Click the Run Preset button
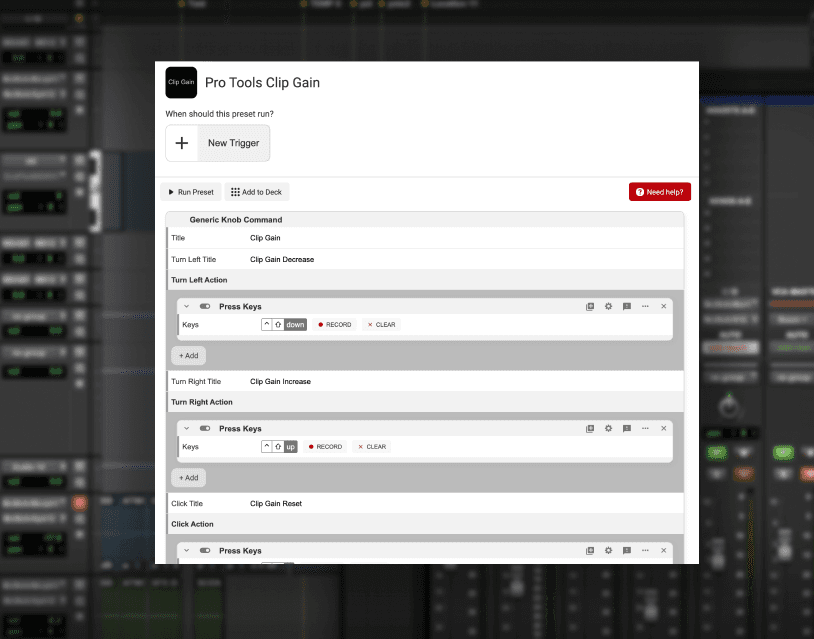Image resolution: width=814 pixels, height=639 pixels. [191, 192]
